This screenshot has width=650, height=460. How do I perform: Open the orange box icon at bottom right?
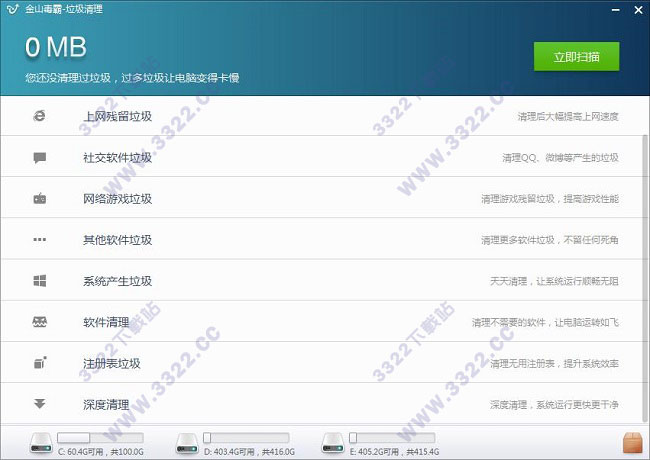point(632,443)
